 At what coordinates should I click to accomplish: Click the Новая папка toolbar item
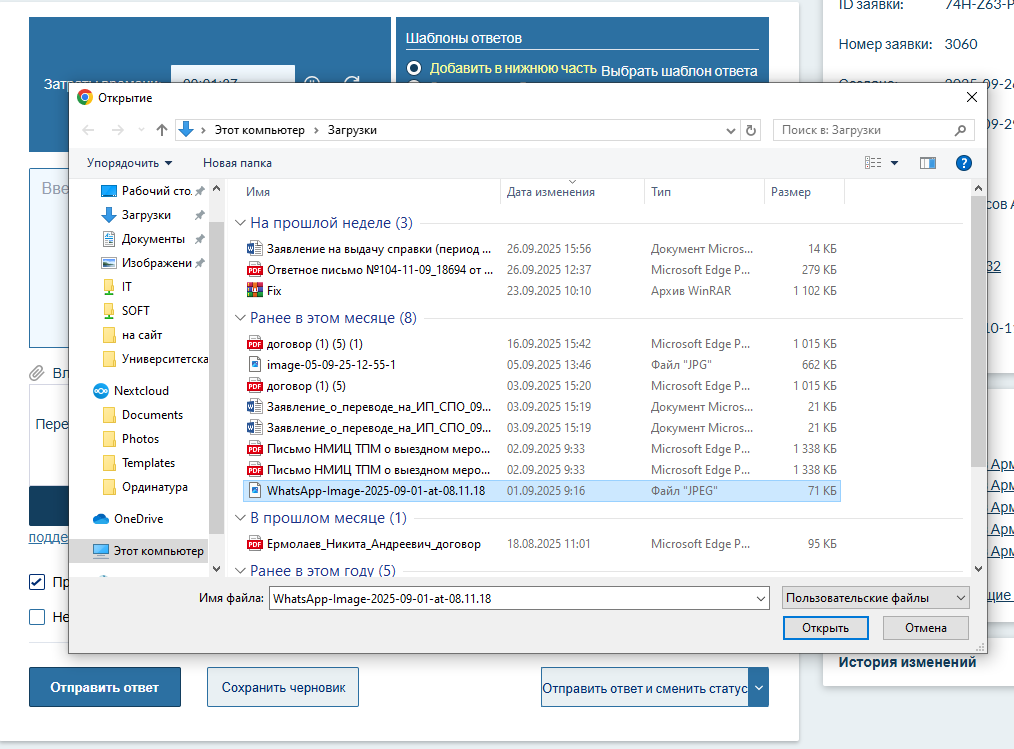click(x=237, y=163)
